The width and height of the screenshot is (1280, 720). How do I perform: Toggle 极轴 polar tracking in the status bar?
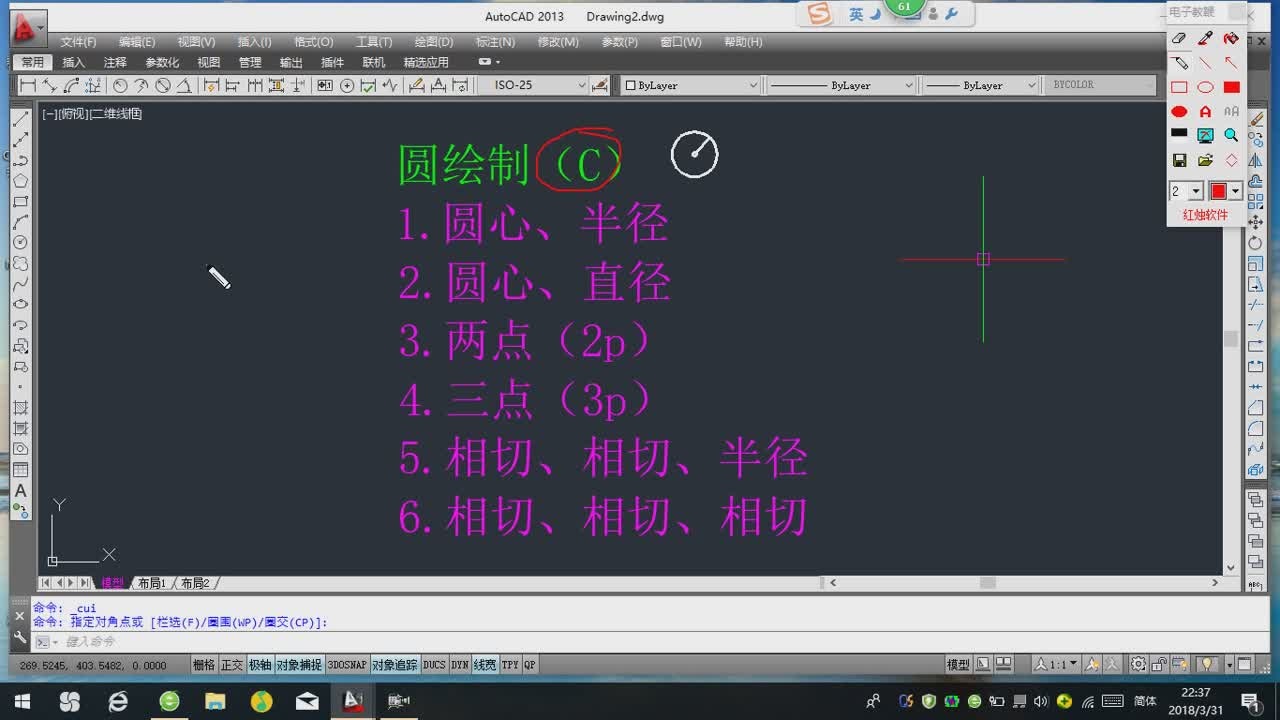260,665
